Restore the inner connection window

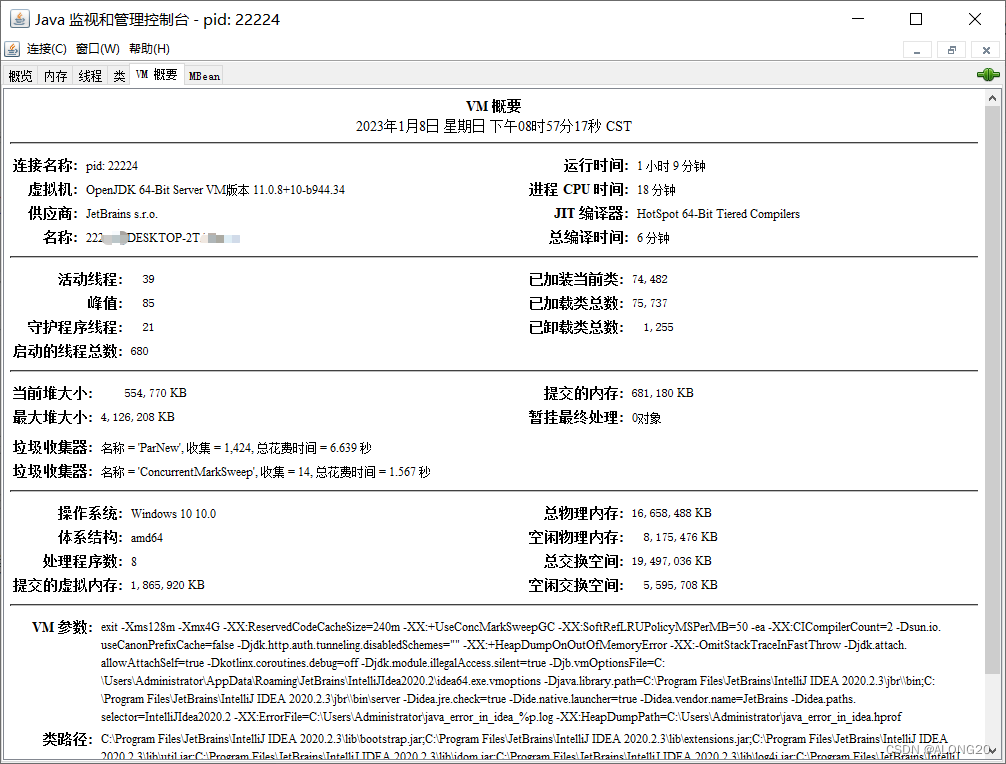coord(952,50)
